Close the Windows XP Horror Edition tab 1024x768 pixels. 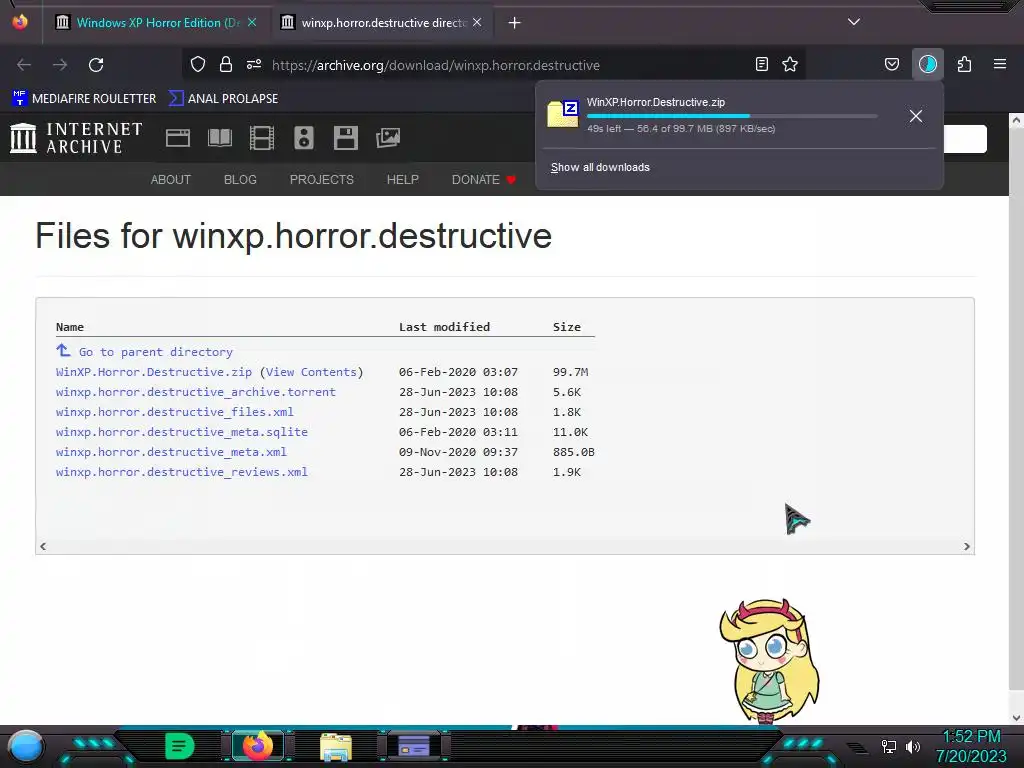[x=252, y=23]
